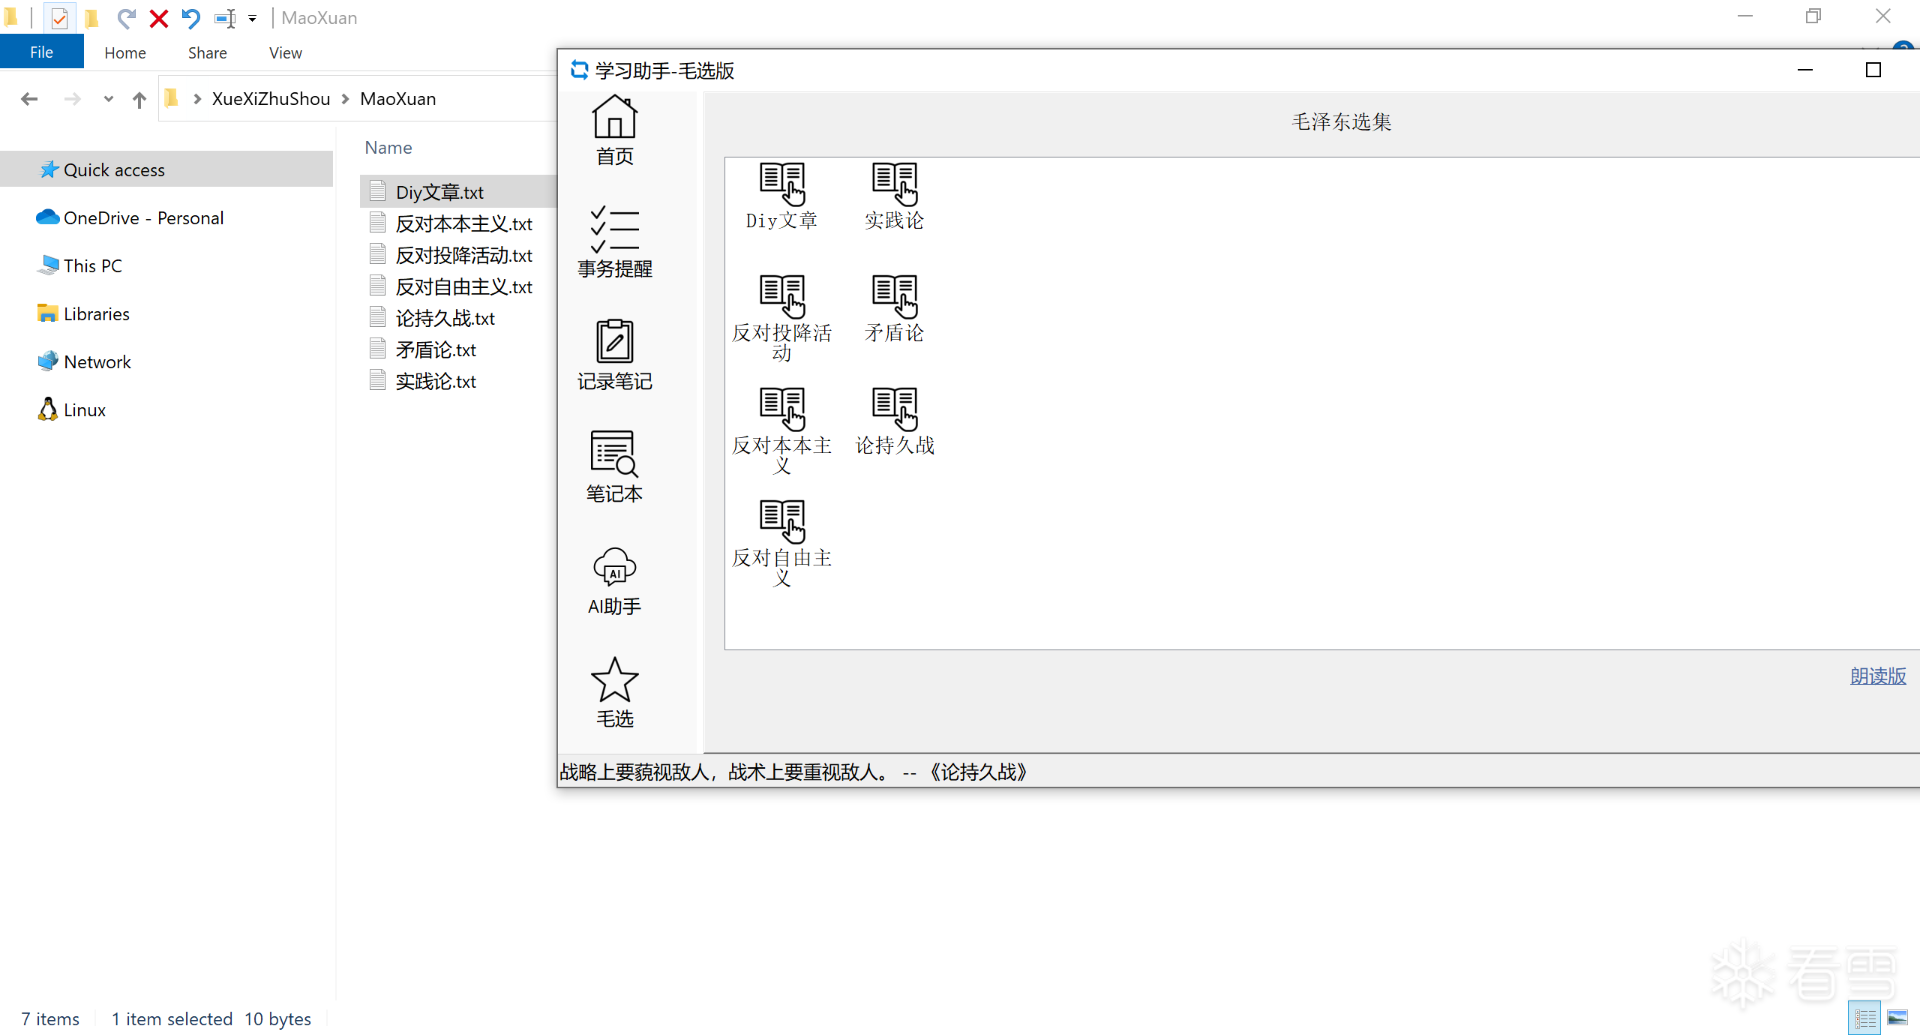Restore down the MaoXuan Explorer window

click(1813, 16)
